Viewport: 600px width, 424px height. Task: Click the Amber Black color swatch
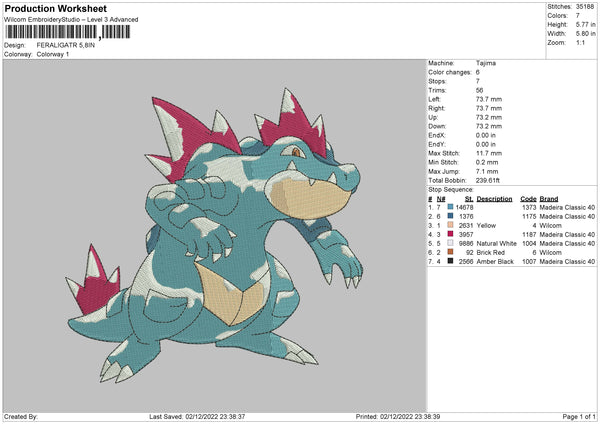coord(450,261)
